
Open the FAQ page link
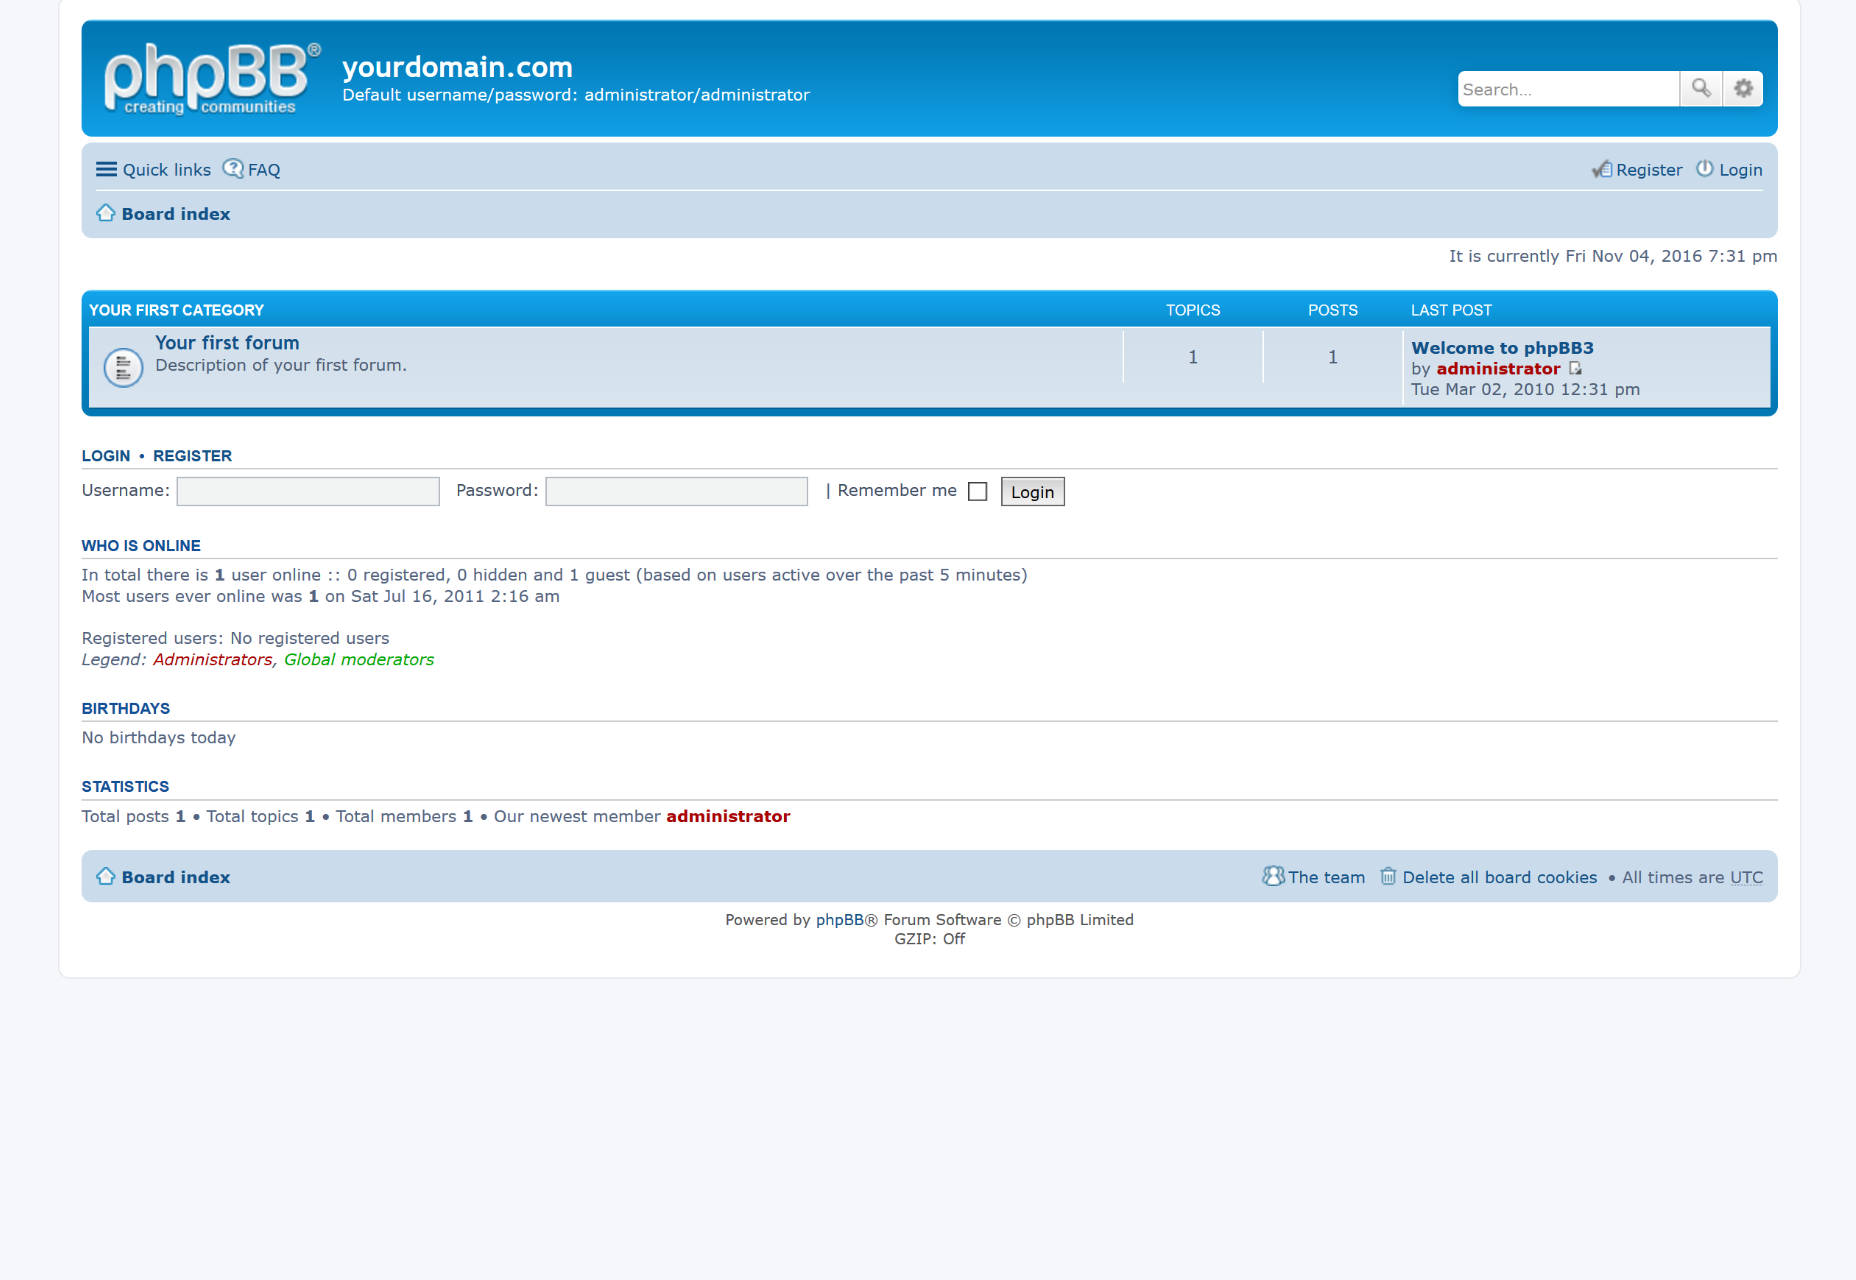pyautogui.click(x=263, y=169)
